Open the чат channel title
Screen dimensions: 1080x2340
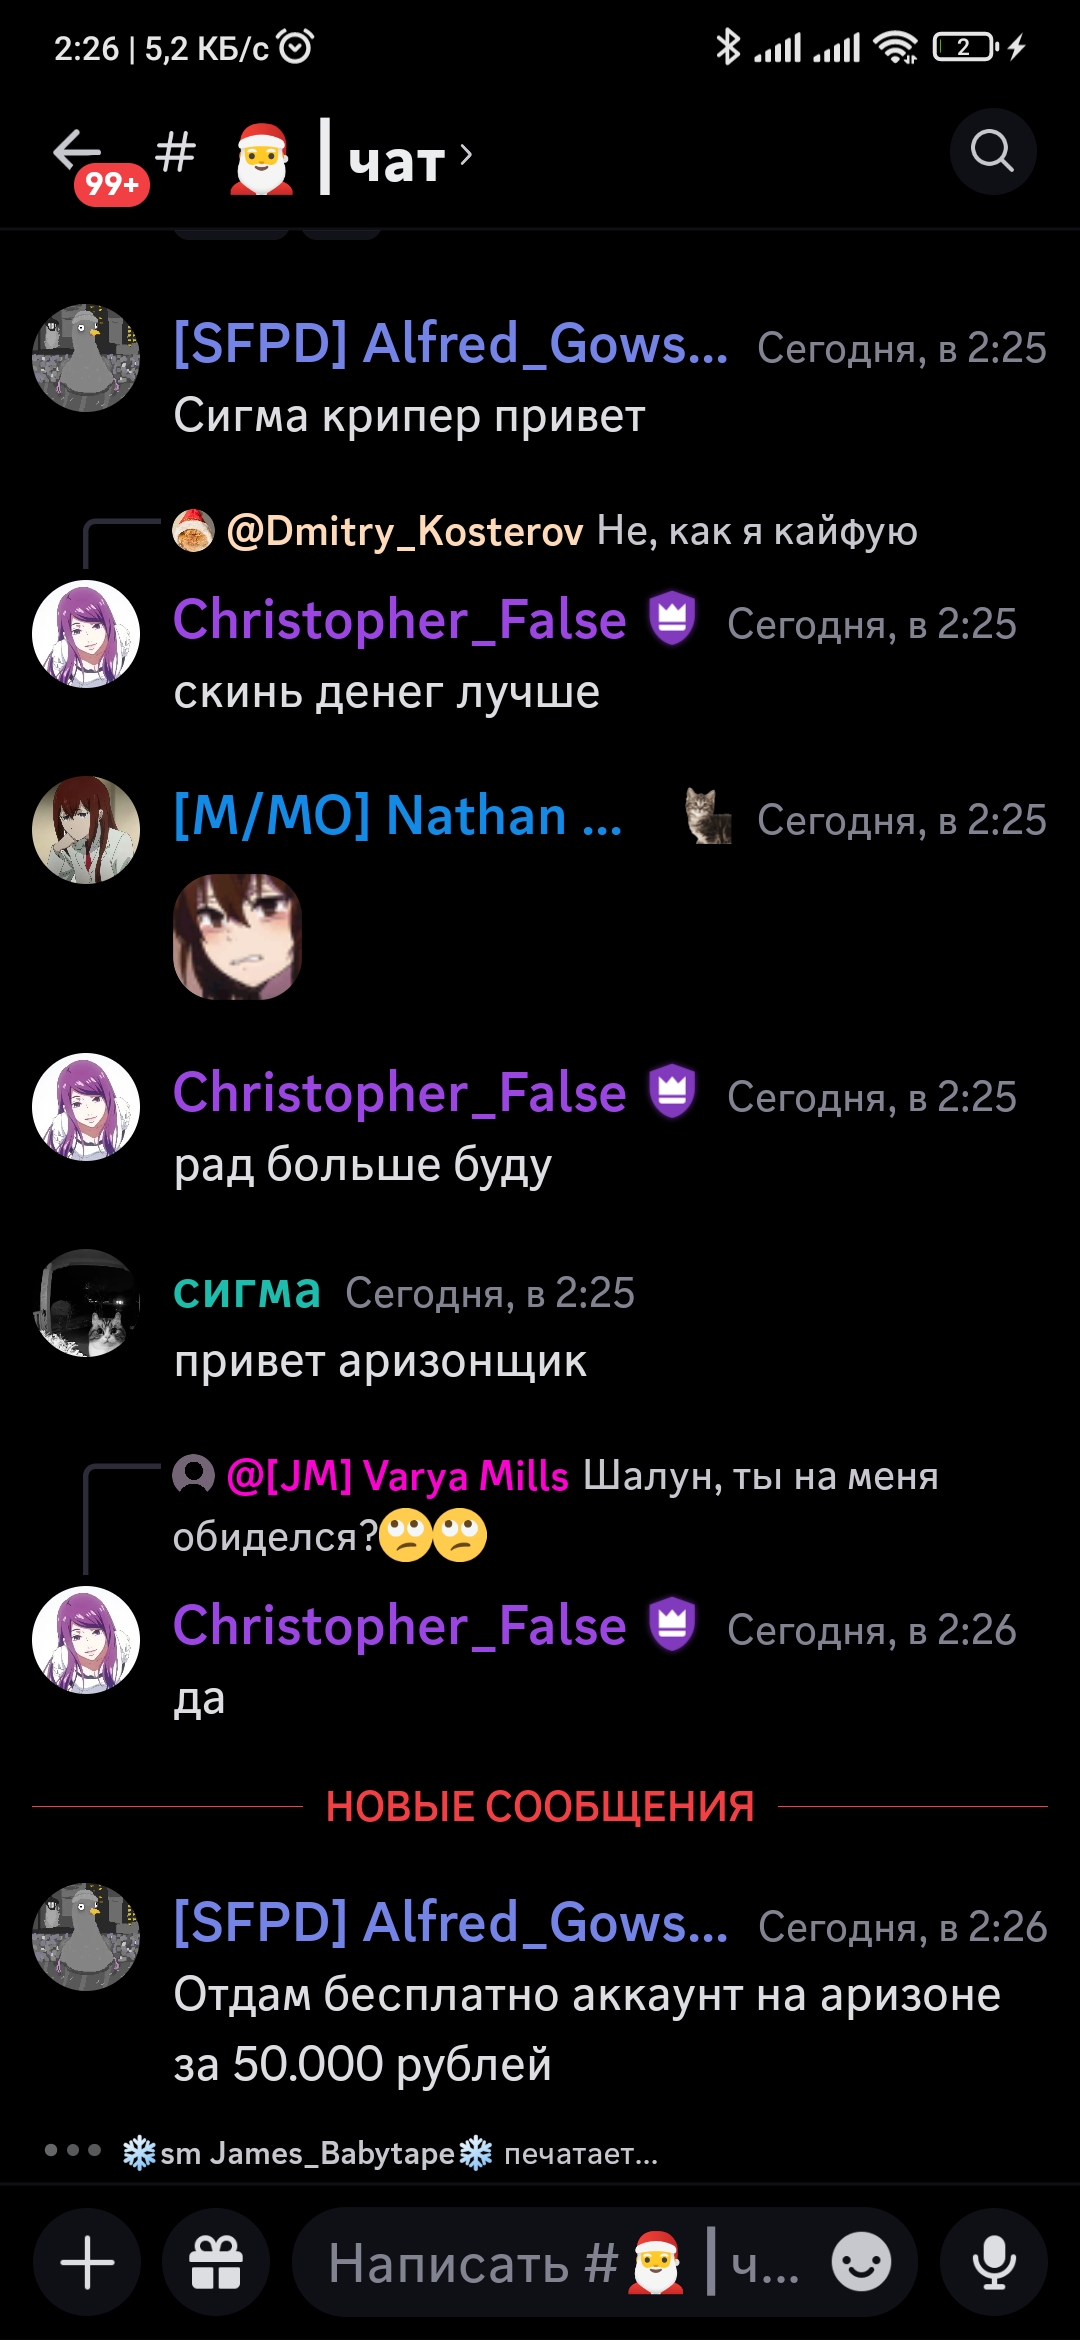coord(396,159)
